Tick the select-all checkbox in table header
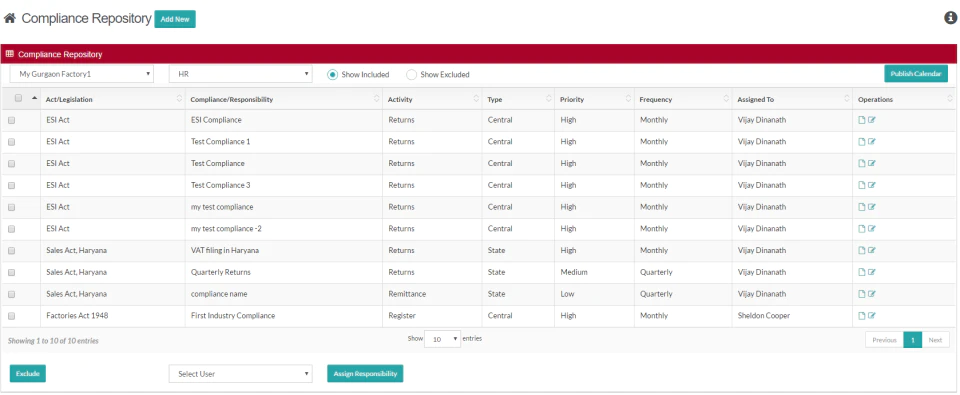This screenshot has height=395, width=960. [x=18, y=99]
